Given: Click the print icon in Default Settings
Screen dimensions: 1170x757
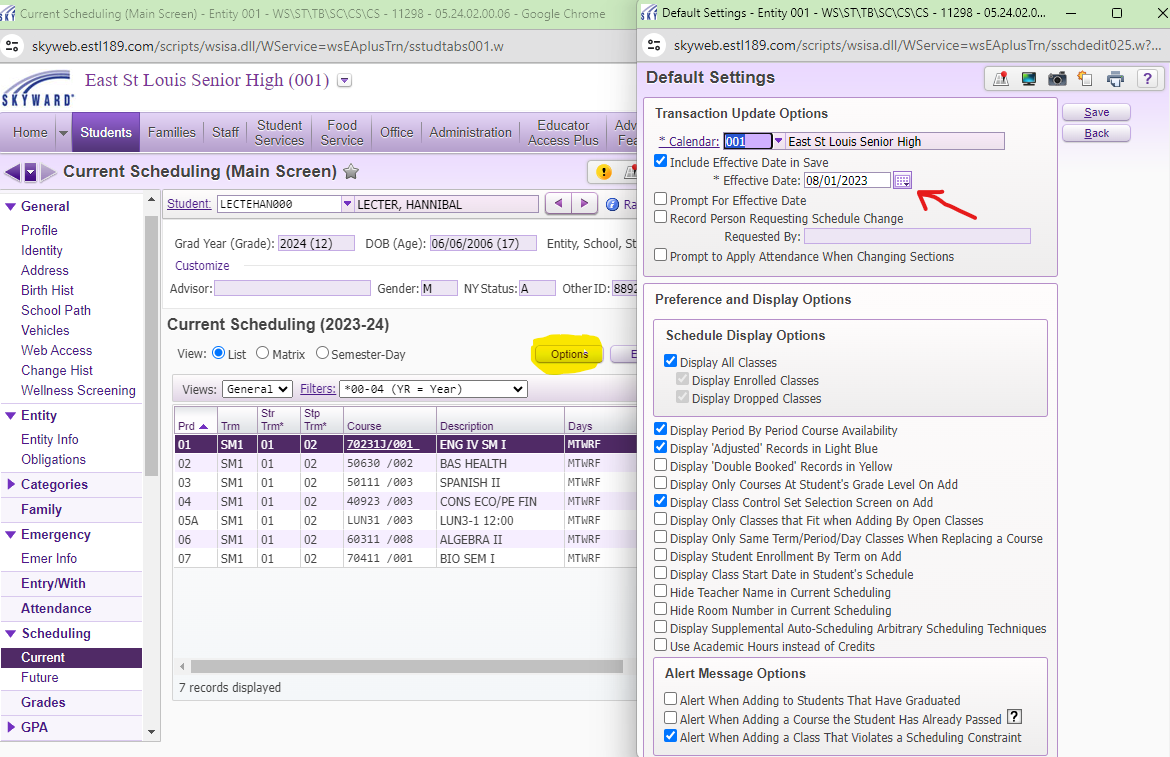Looking at the screenshot, I should (1116, 79).
